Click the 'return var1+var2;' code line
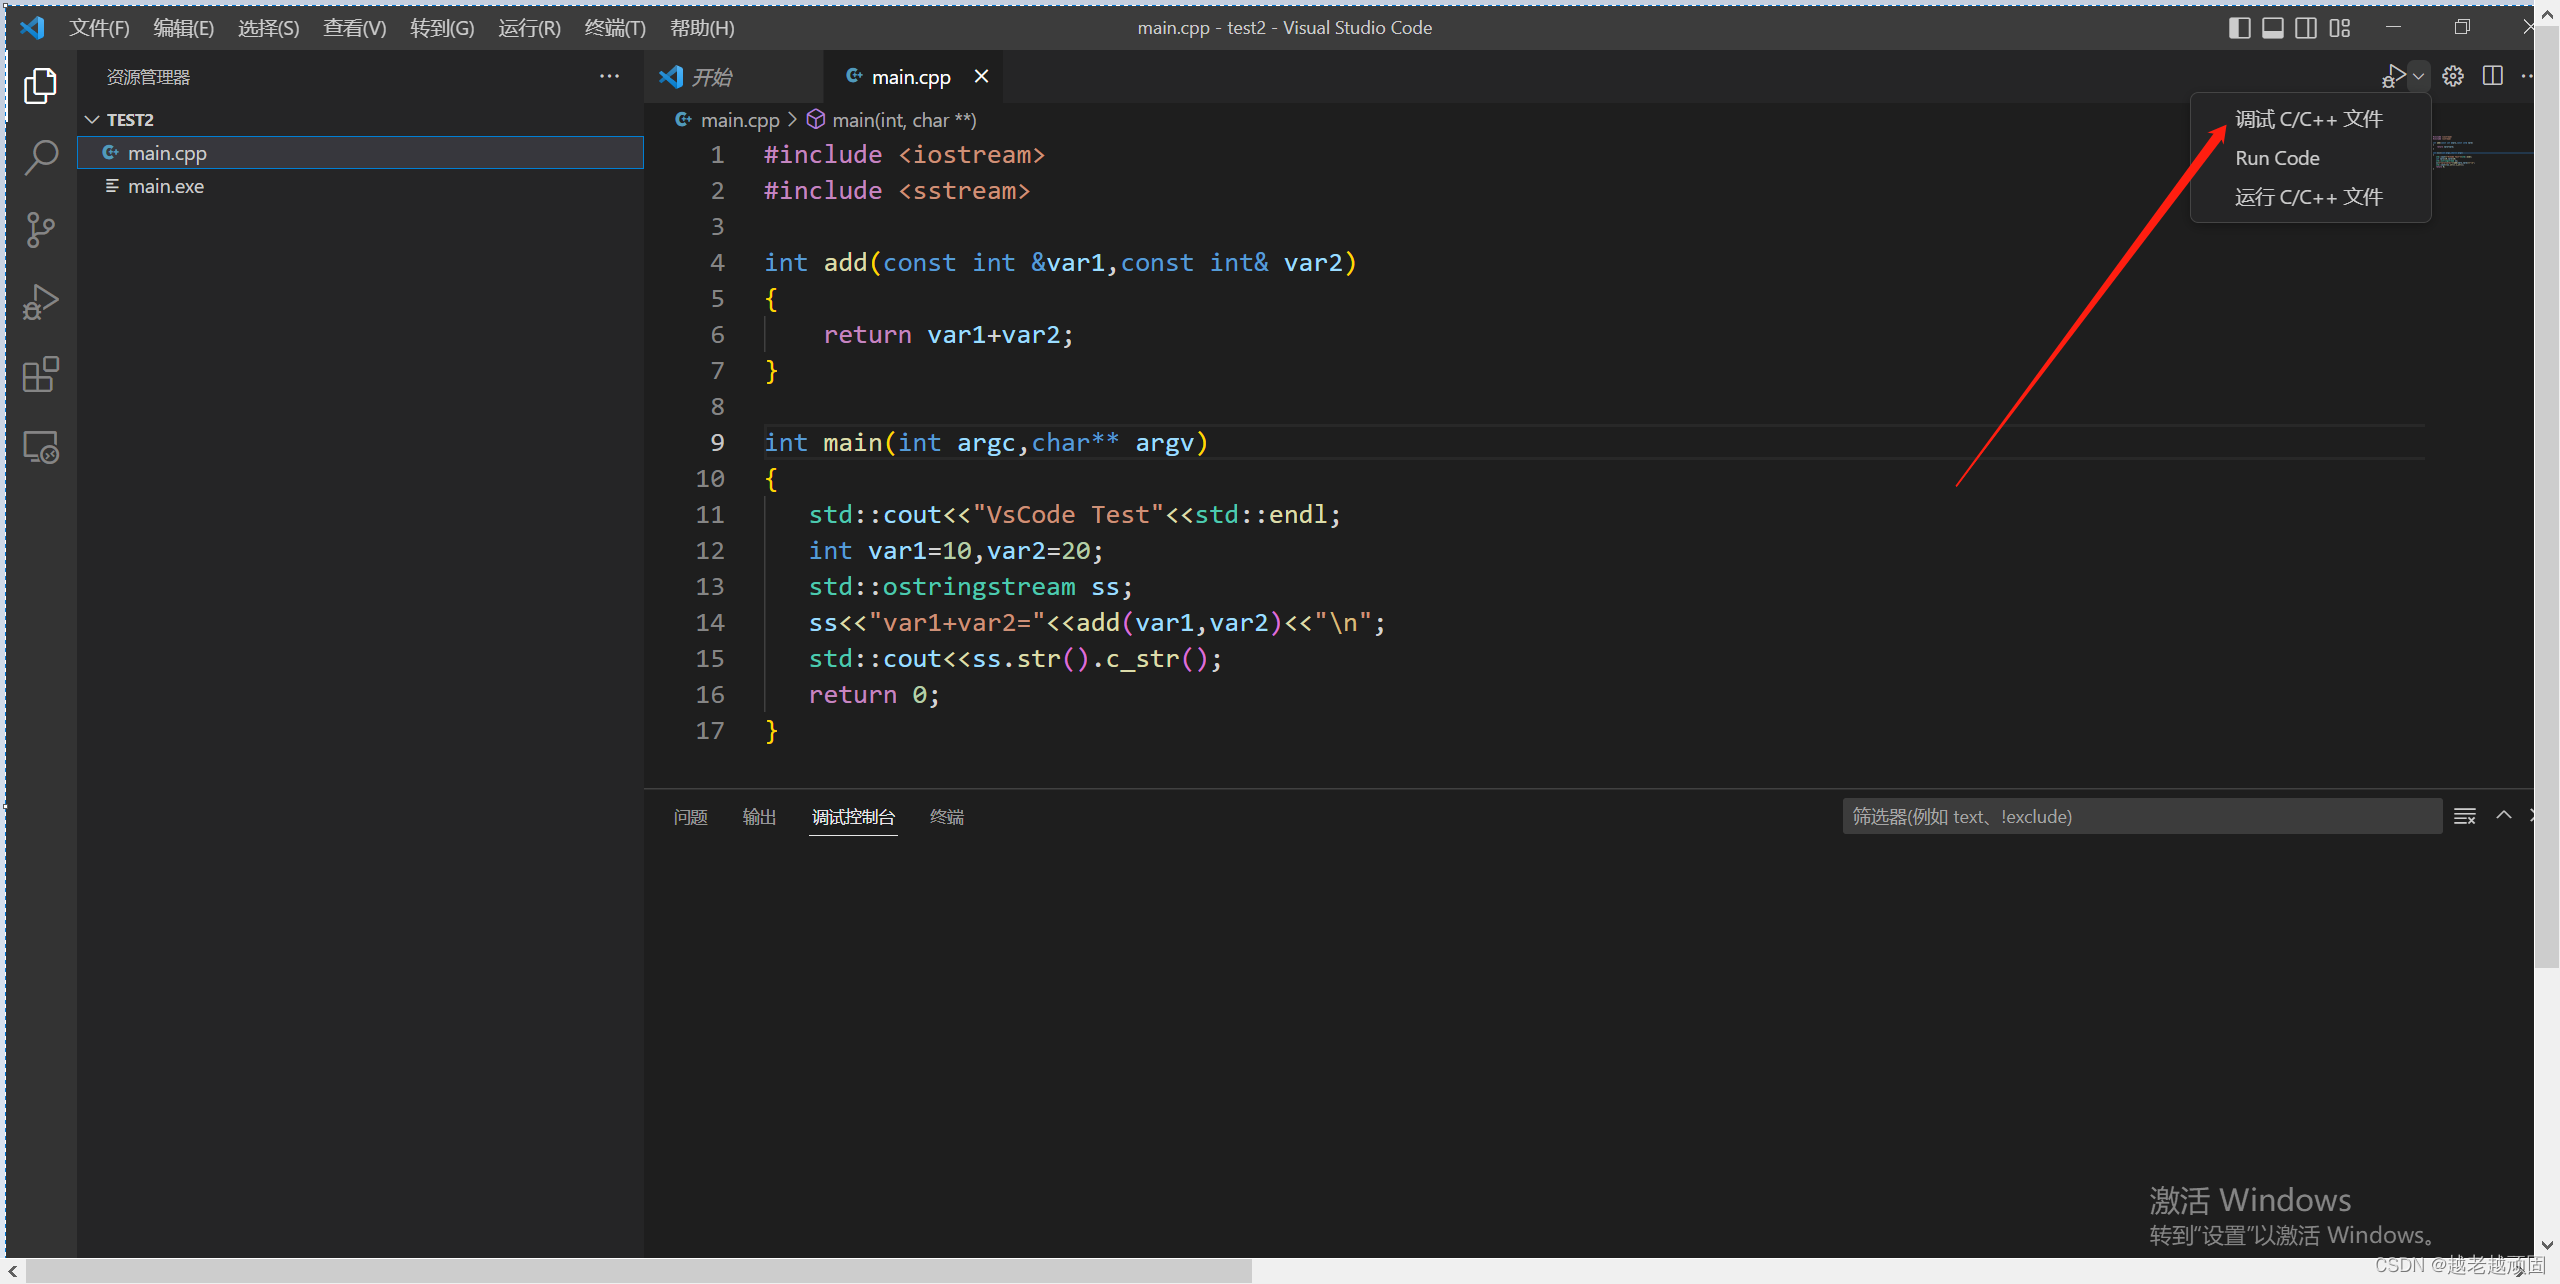 (x=948, y=334)
